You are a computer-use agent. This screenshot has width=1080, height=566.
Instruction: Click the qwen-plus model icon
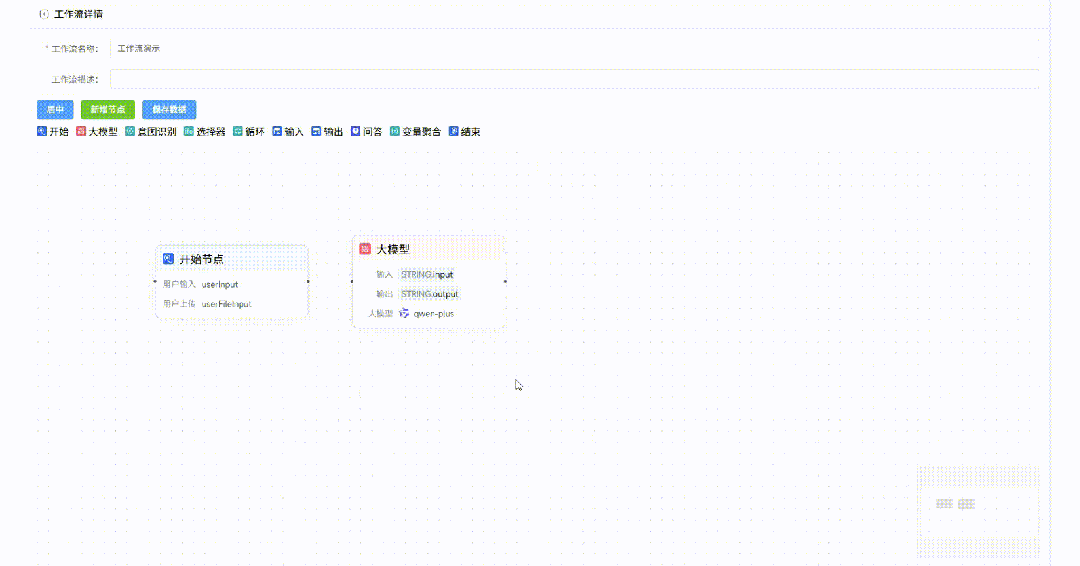(404, 313)
